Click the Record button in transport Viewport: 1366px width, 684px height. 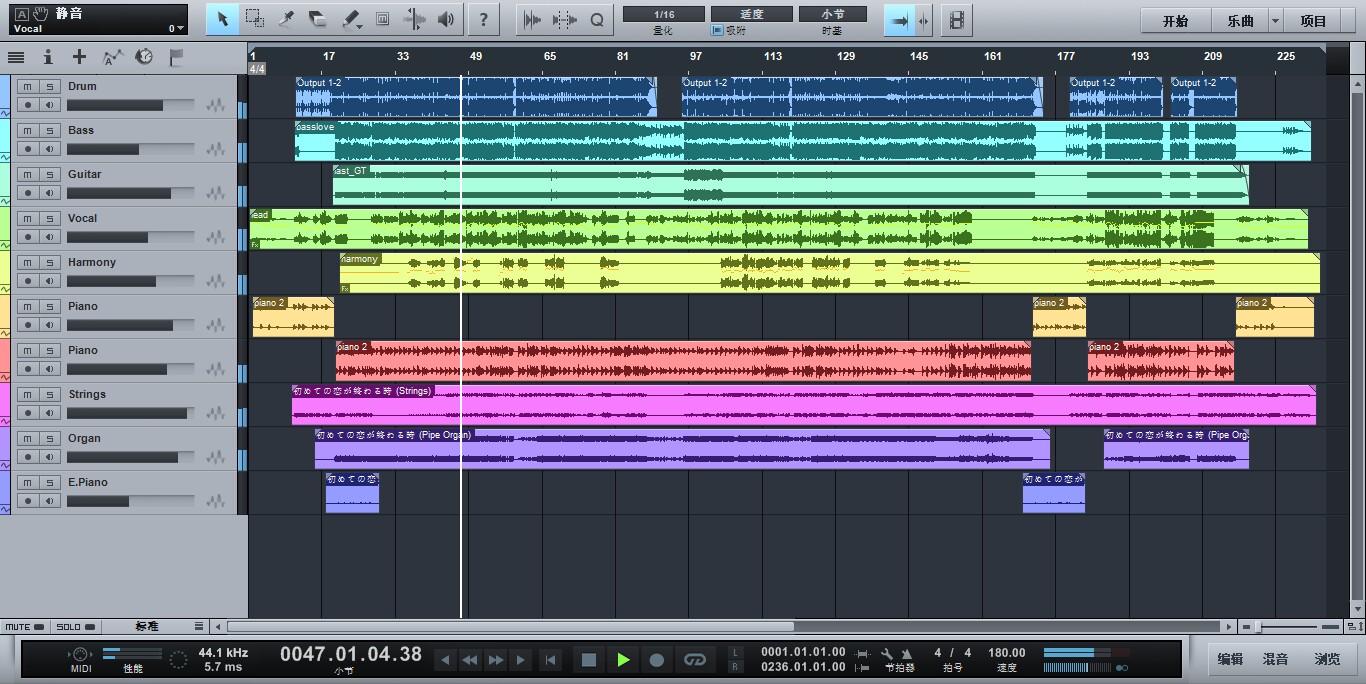point(657,660)
